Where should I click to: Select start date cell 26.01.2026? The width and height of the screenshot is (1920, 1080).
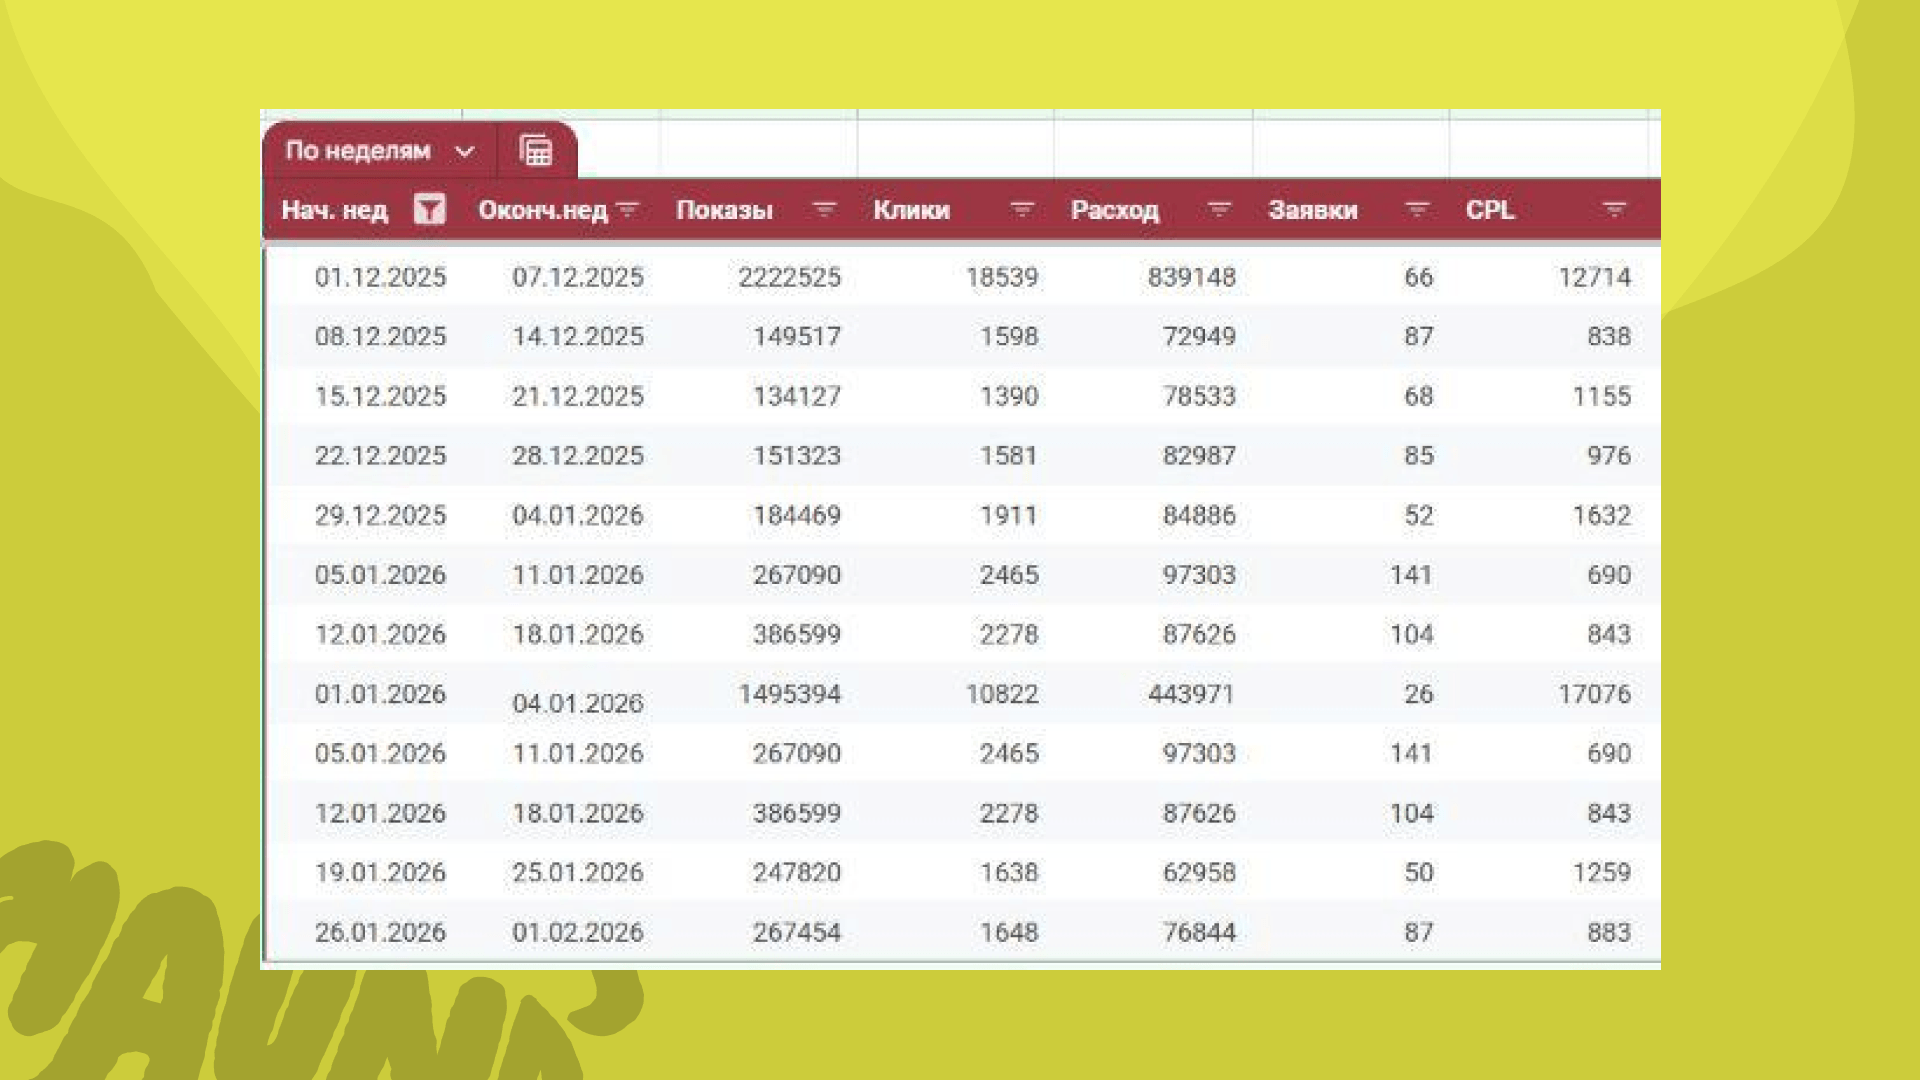(380, 932)
